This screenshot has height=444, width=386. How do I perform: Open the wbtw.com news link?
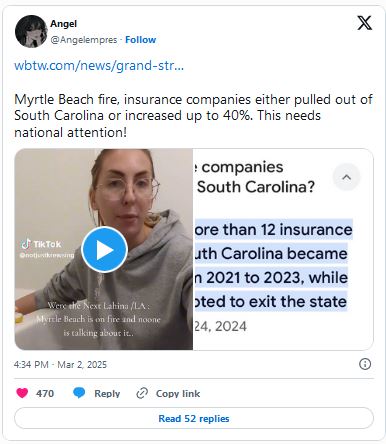(x=99, y=65)
